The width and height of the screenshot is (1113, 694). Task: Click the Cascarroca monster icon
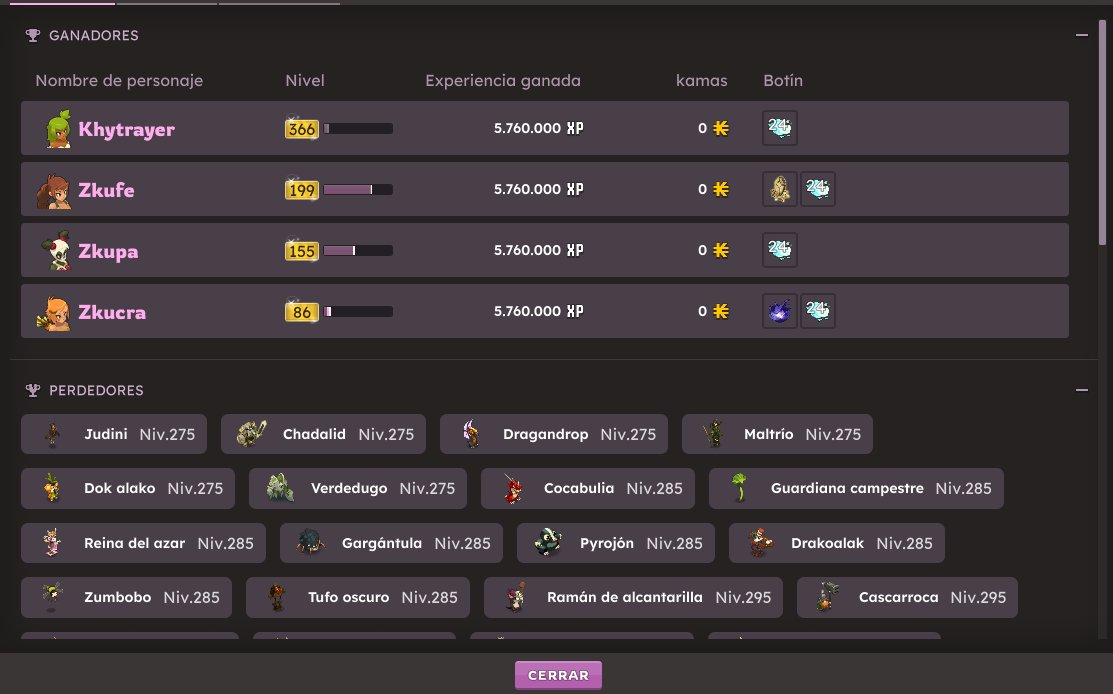(826, 597)
